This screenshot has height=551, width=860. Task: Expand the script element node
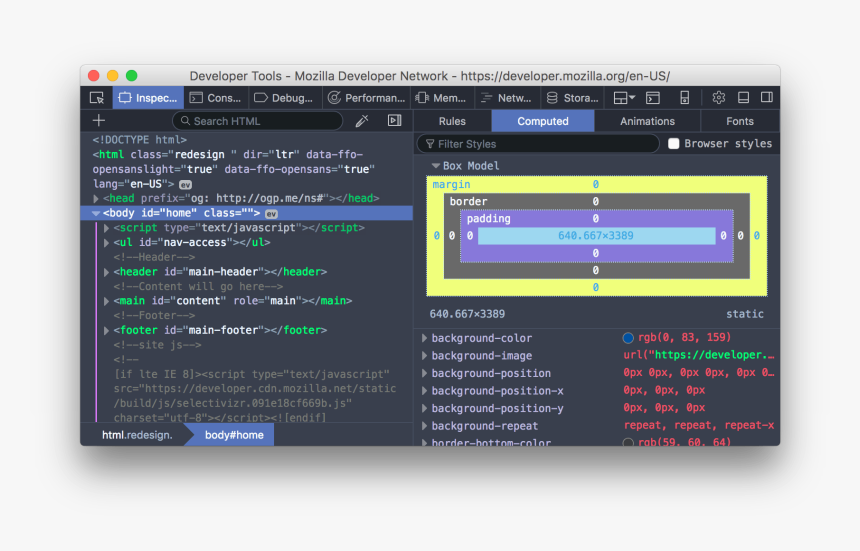(x=106, y=228)
